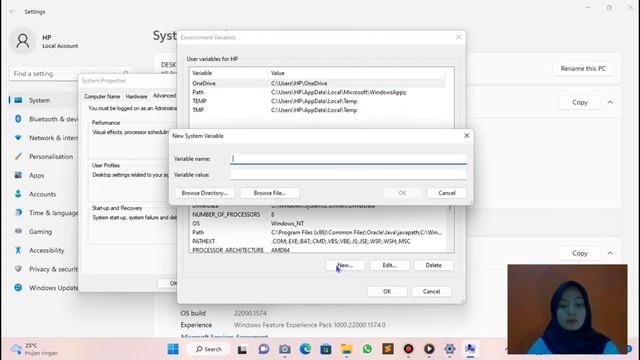This screenshot has height=360, width=640.
Task: Click the HP Local Account profile avatar
Action: coord(22,41)
